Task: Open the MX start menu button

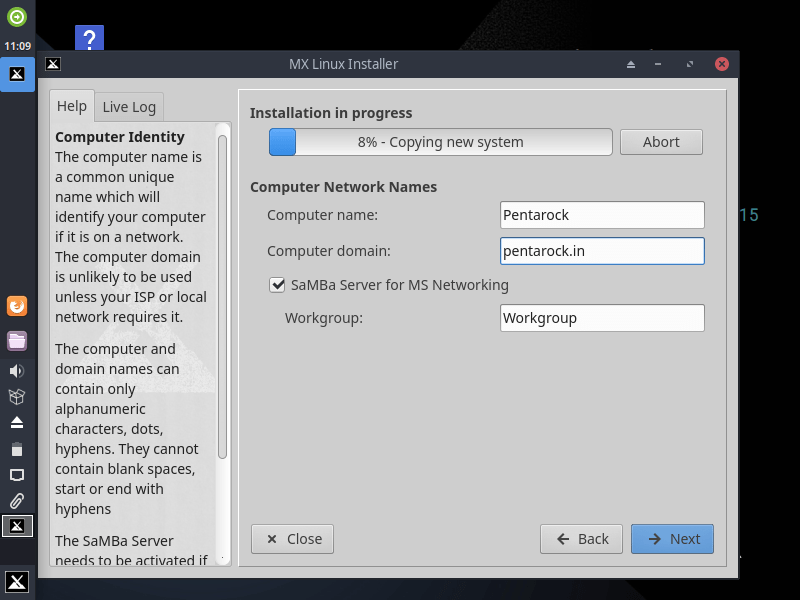Action: 17,582
